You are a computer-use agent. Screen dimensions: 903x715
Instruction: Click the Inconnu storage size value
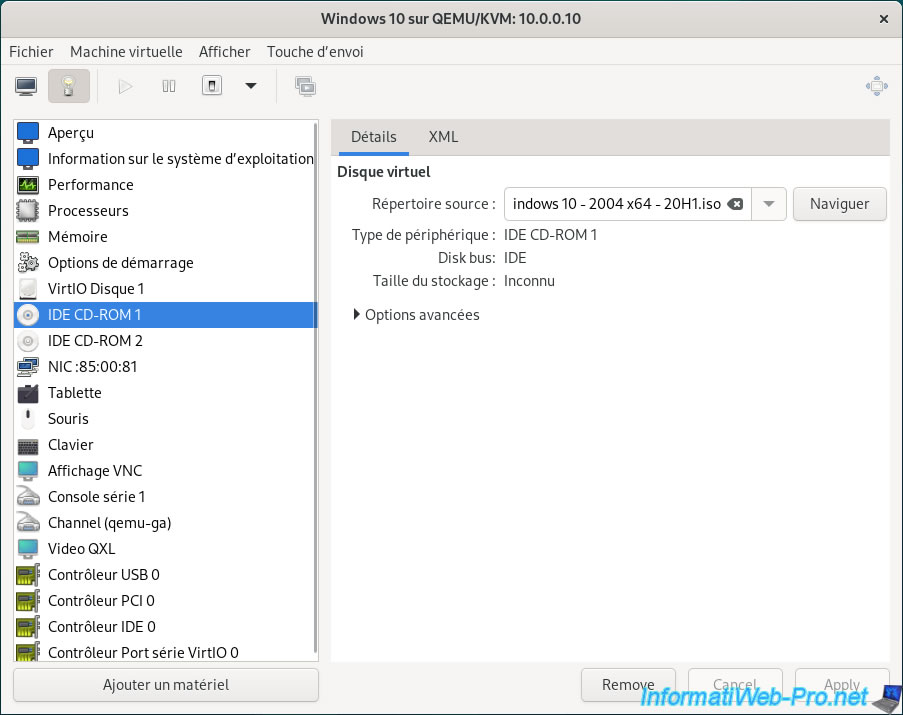[529, 281]
